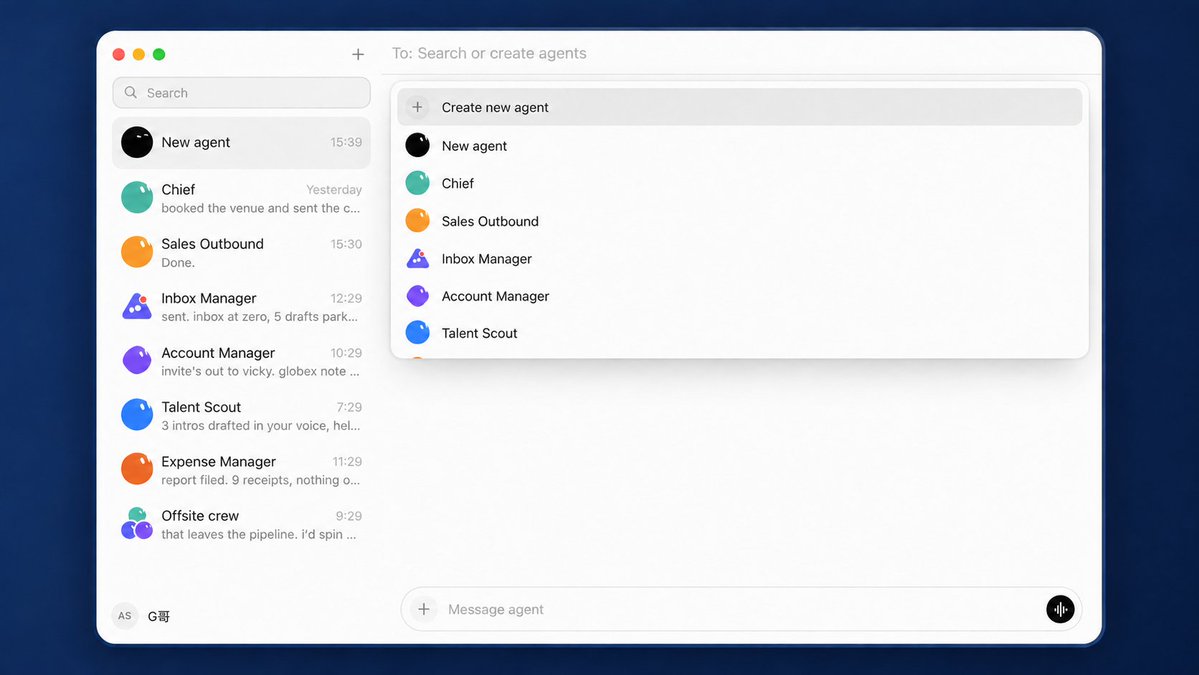
Task: Click the blue Talent Scout avatar in sidebar
Action: click(137, 414)
